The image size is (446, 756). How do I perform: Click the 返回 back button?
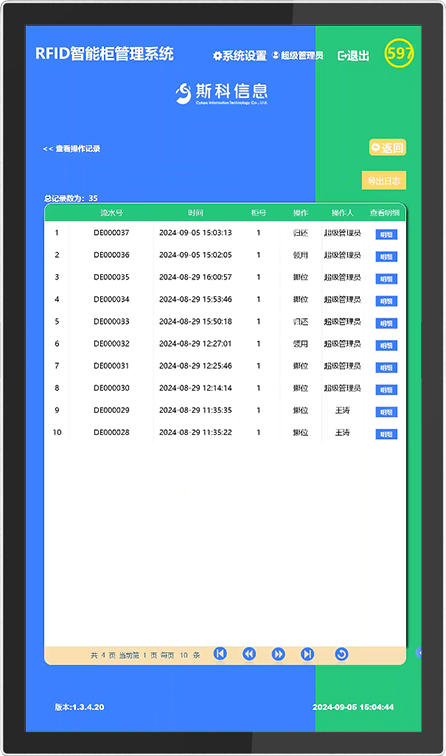388,148
